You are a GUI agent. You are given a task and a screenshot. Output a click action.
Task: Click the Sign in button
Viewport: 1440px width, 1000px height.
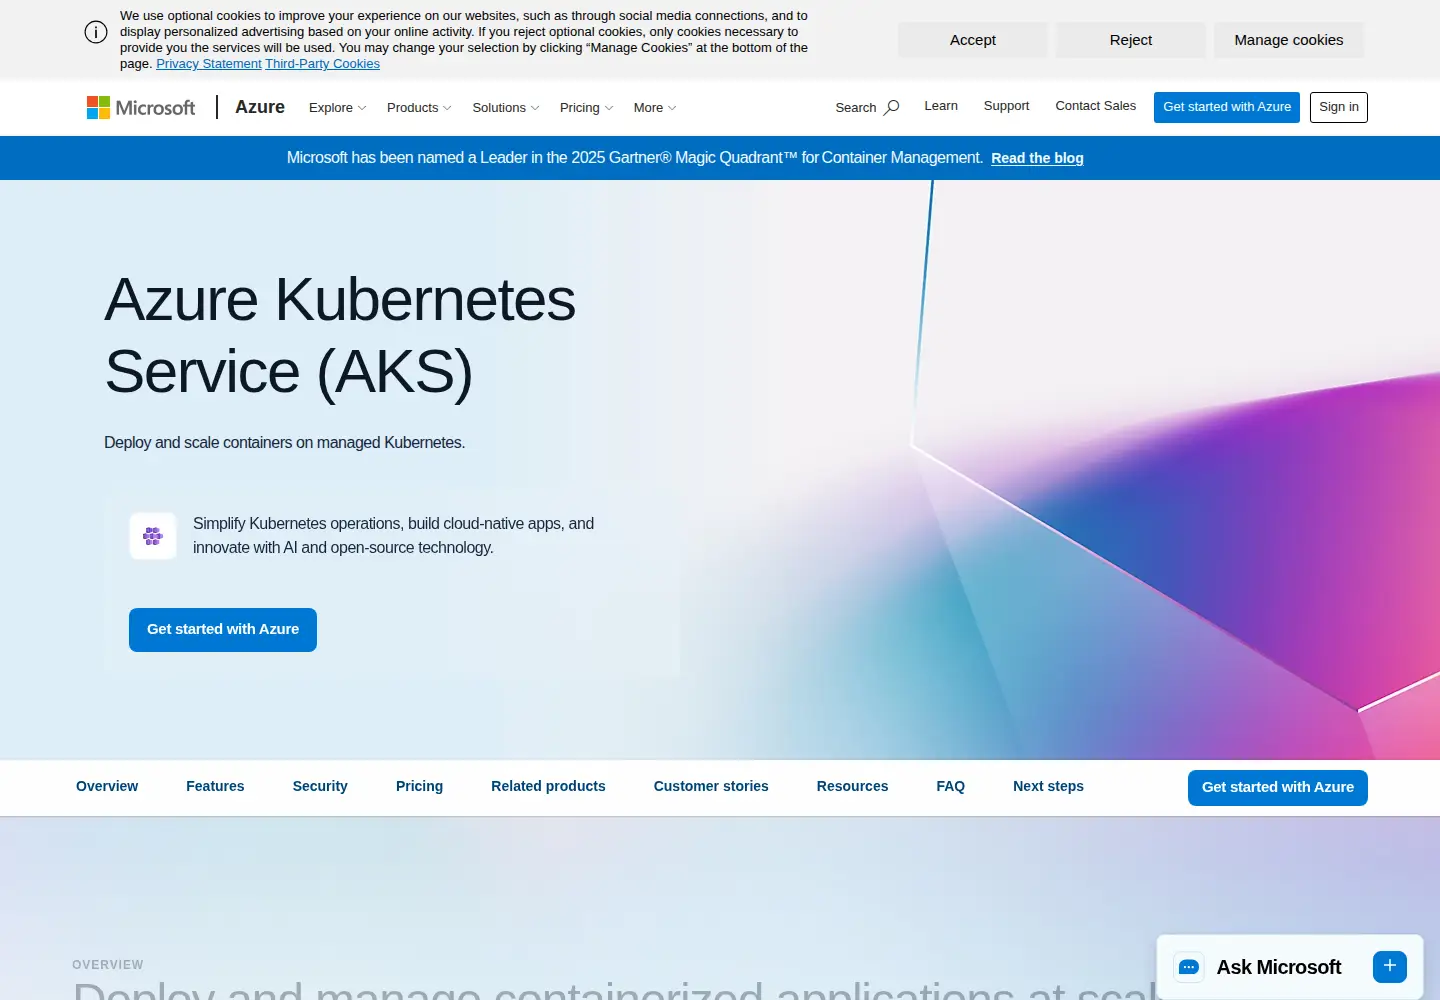1339,107
